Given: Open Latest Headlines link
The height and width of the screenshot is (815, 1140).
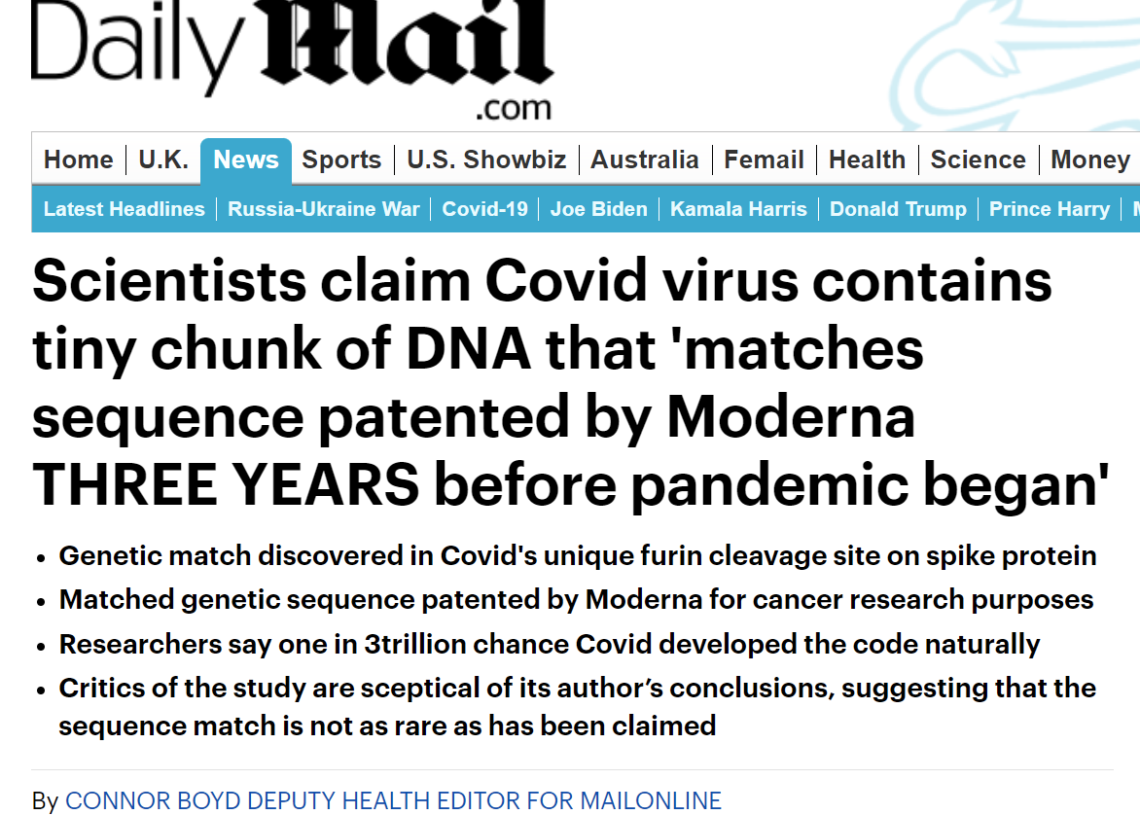Looking at the screenshot, I should click(x=124, y=209).
